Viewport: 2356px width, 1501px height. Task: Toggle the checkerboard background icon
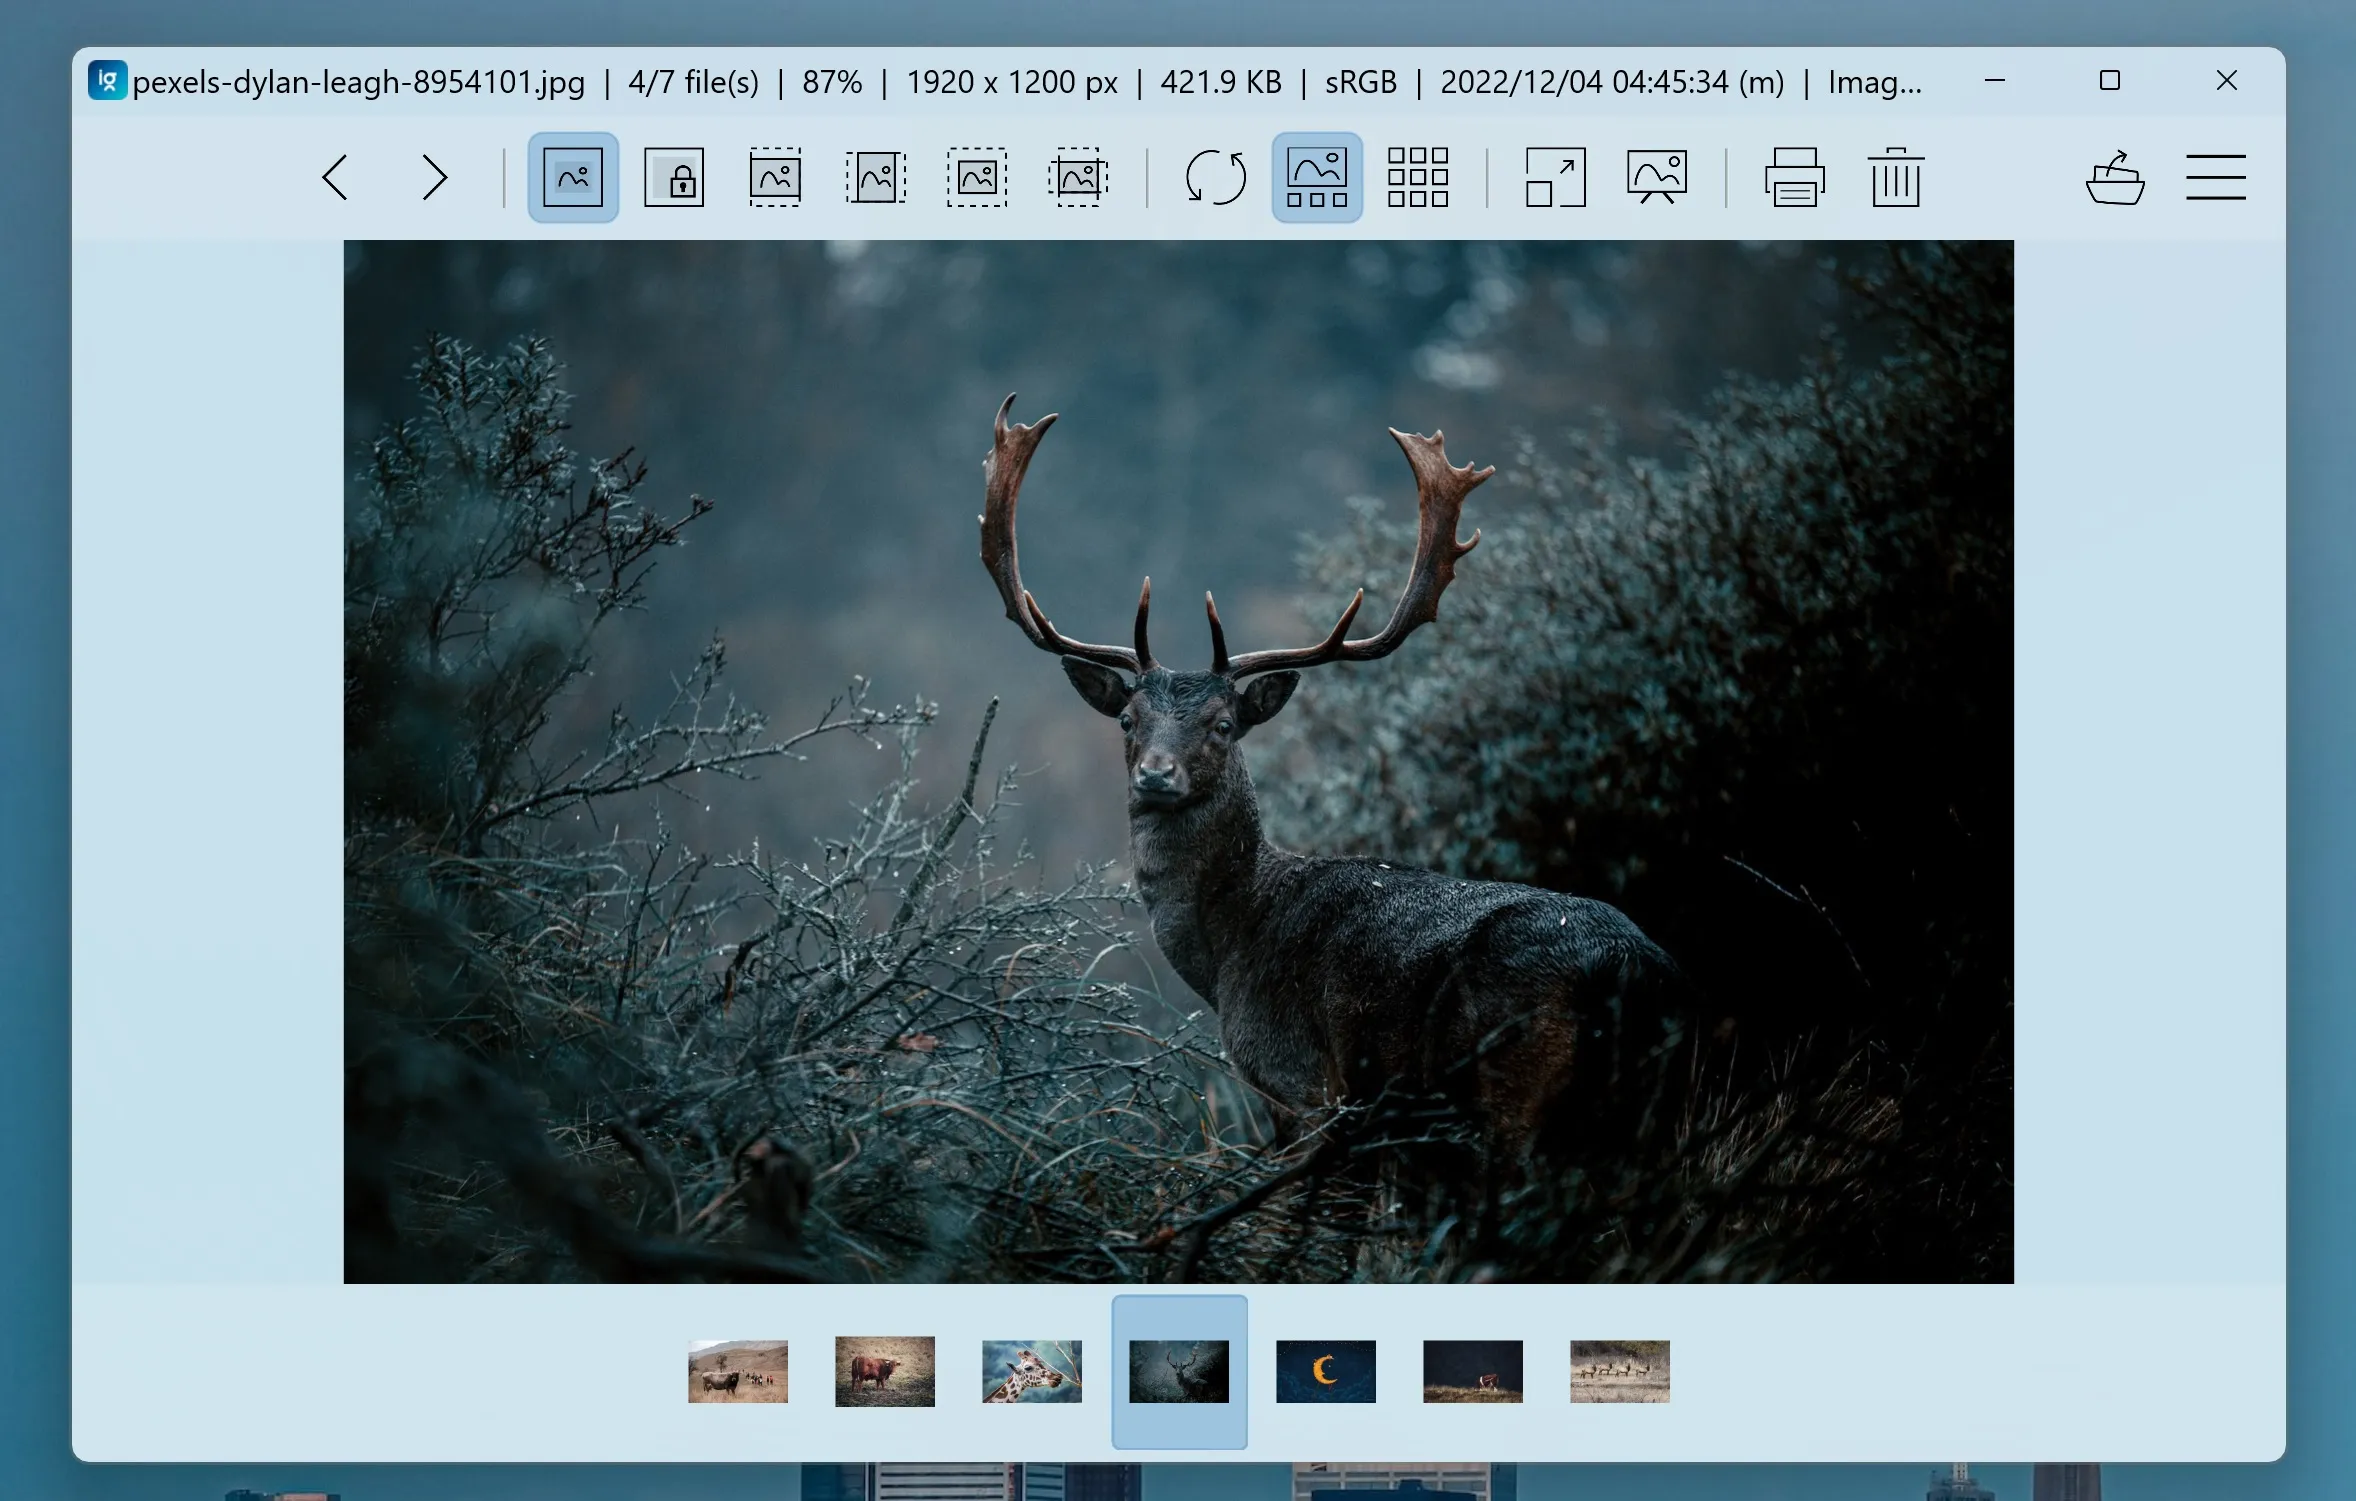[x=1418, y=178]
